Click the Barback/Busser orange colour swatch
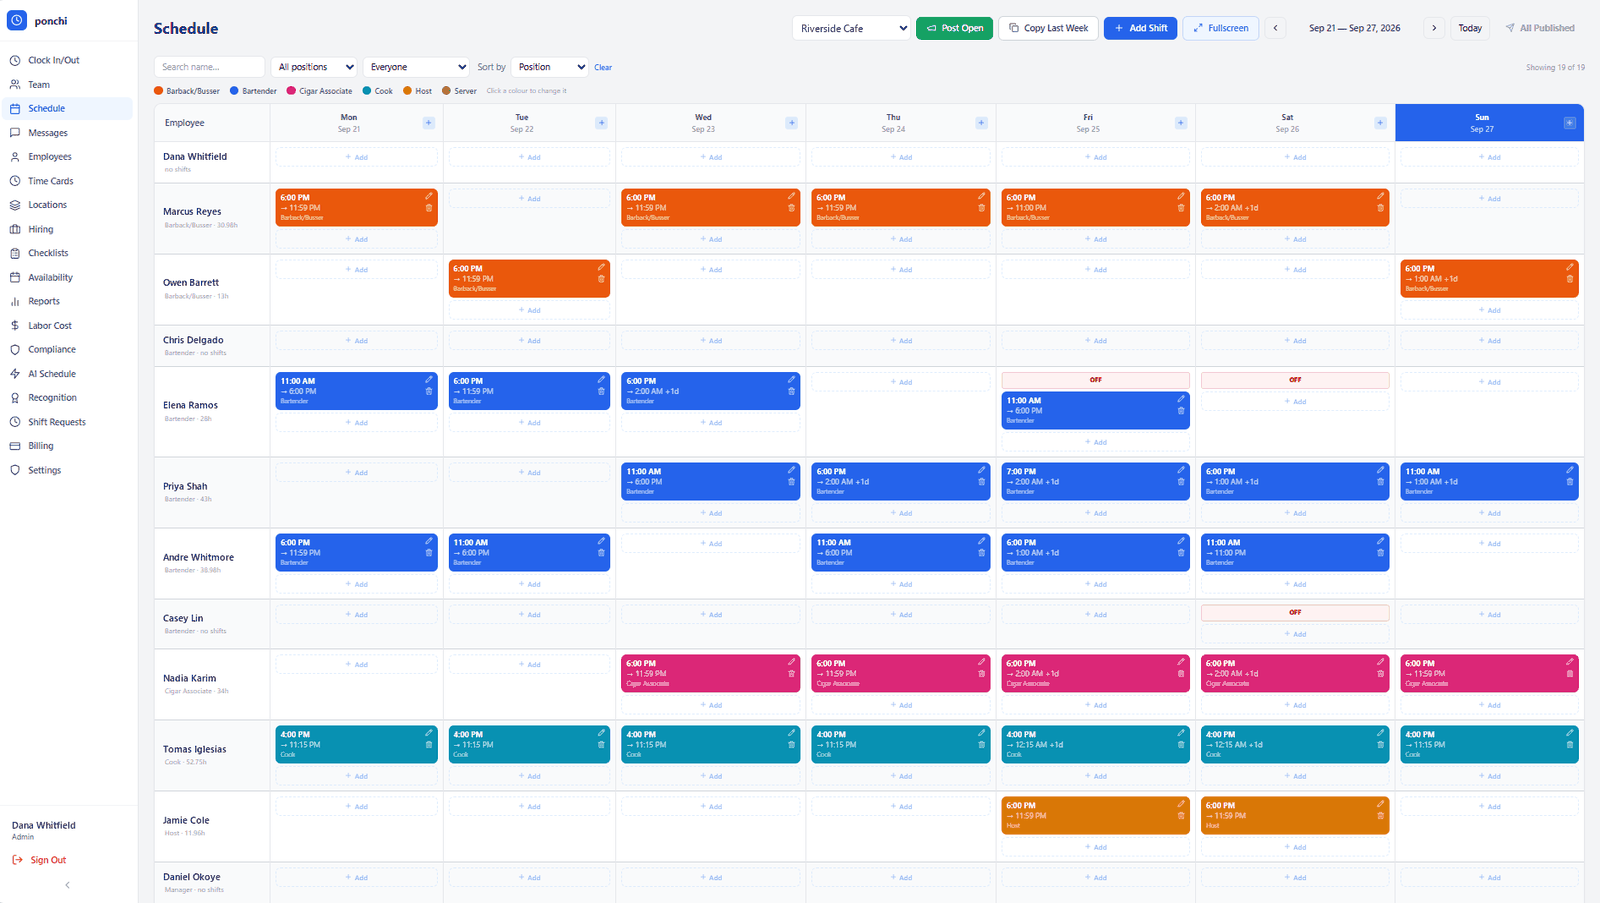 tap(158, 90)
